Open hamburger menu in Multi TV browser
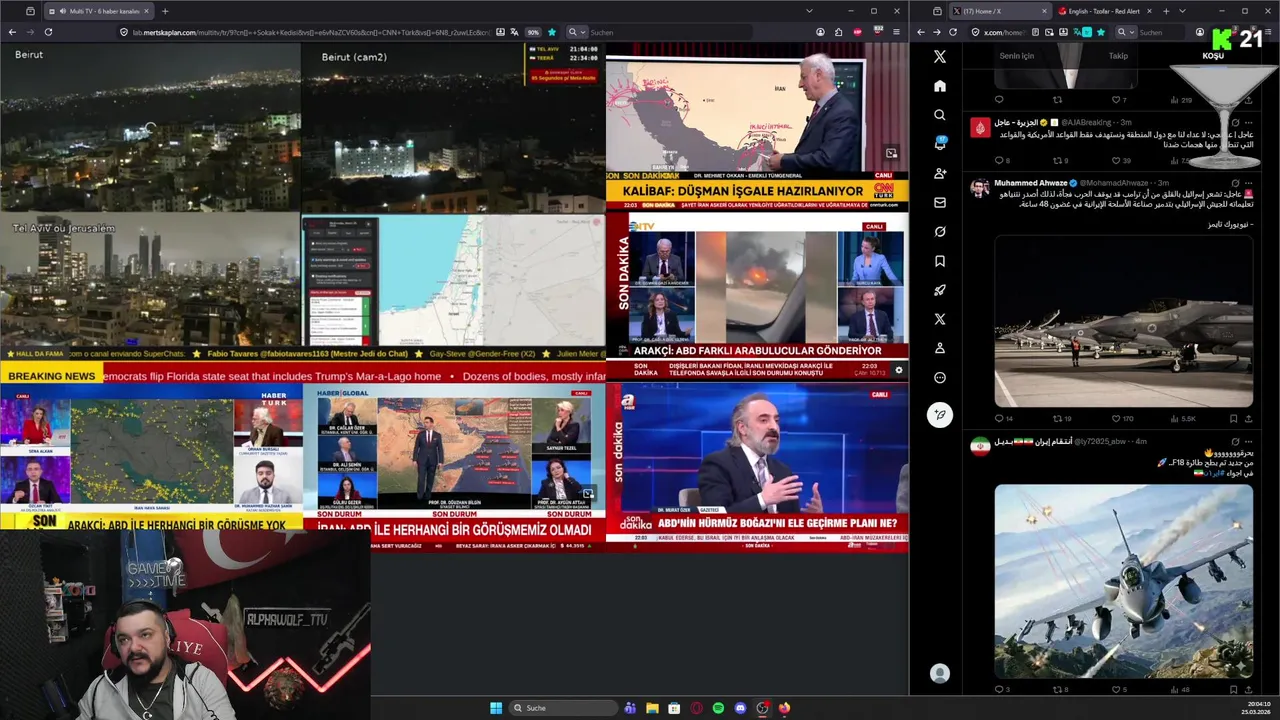The height and width of the screenshot is (720, 1280). pyautogui.click(x=896, y=32)
